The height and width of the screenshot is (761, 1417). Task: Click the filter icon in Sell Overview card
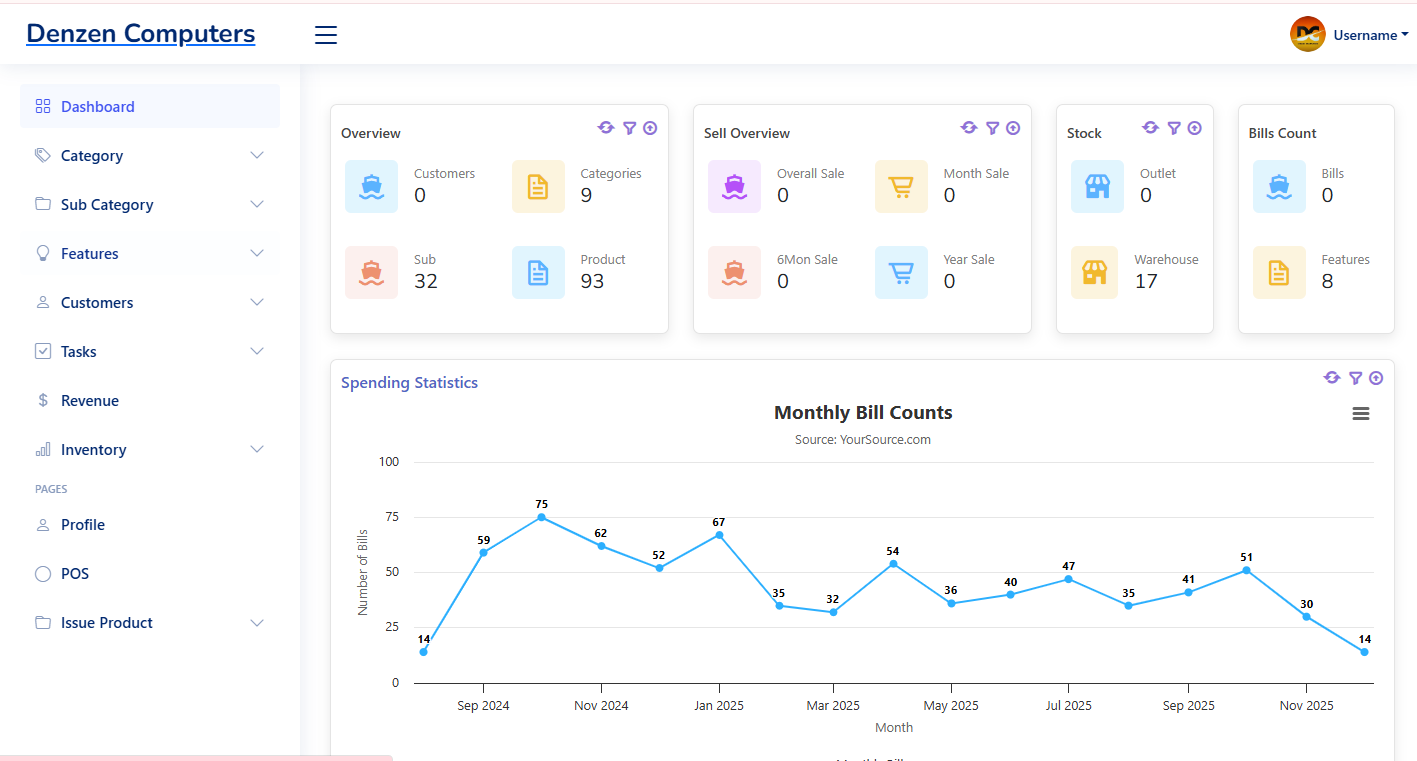point(992,128)
